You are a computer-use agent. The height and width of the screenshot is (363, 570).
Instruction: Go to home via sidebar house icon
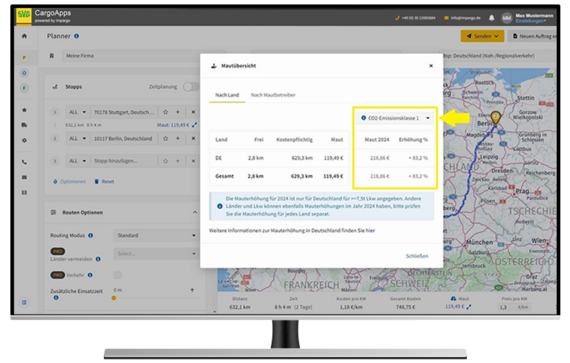tap(24, 36)
